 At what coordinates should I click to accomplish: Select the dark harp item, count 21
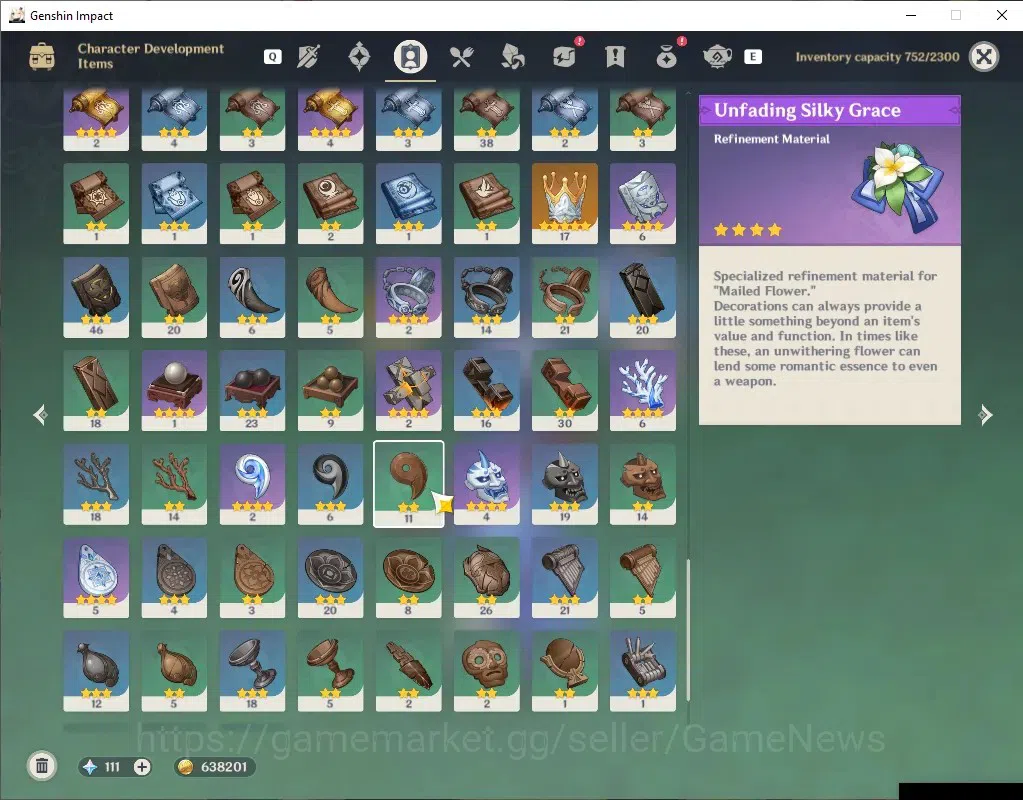click(x=565, y=577)
